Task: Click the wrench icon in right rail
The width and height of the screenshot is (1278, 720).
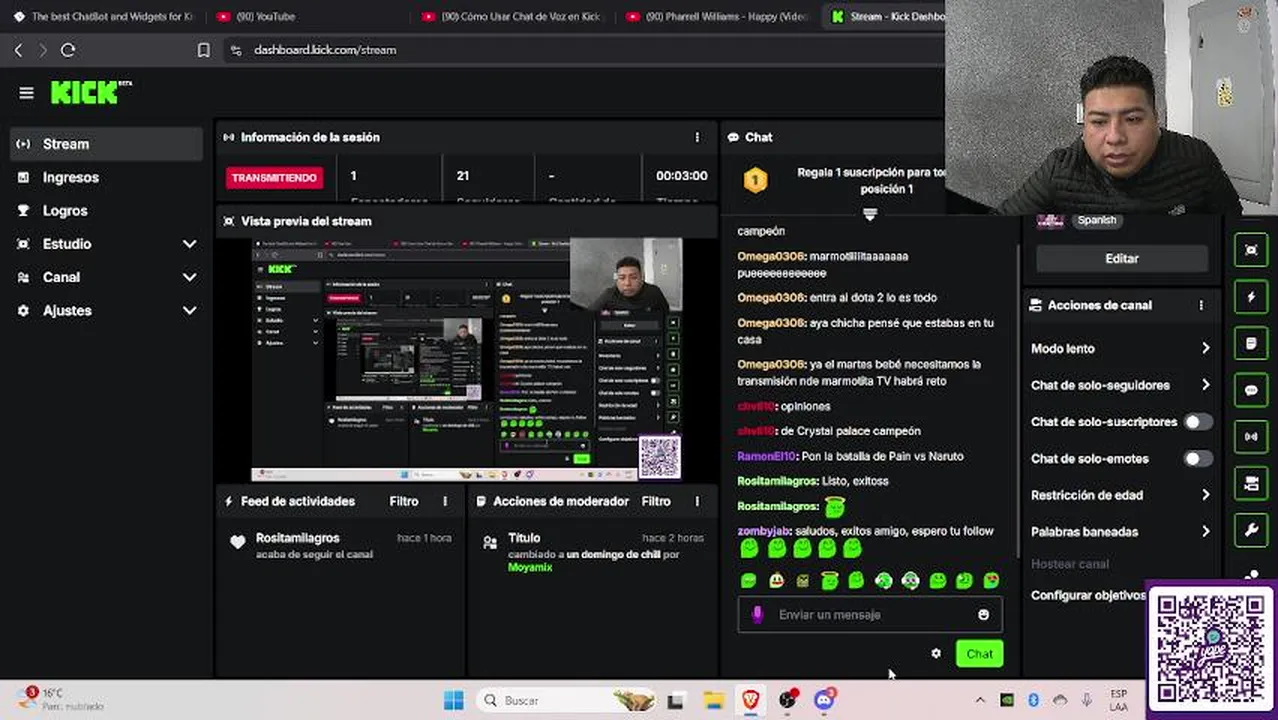Action: (1251, 531)
